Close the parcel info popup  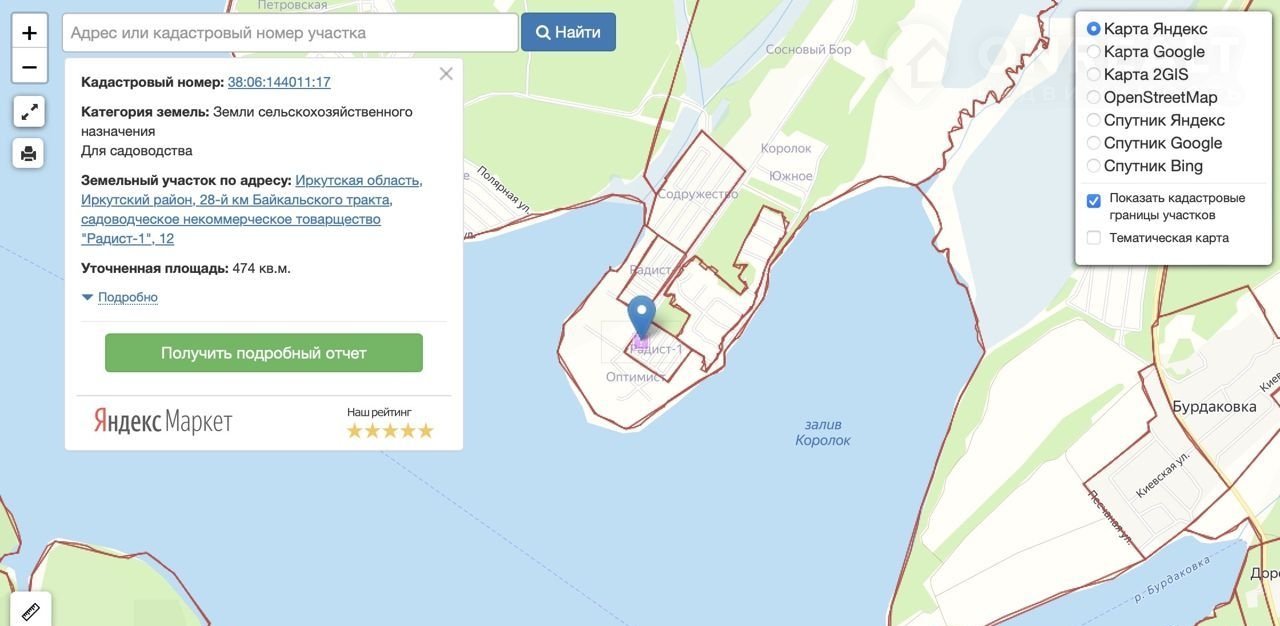coord(446,74)
